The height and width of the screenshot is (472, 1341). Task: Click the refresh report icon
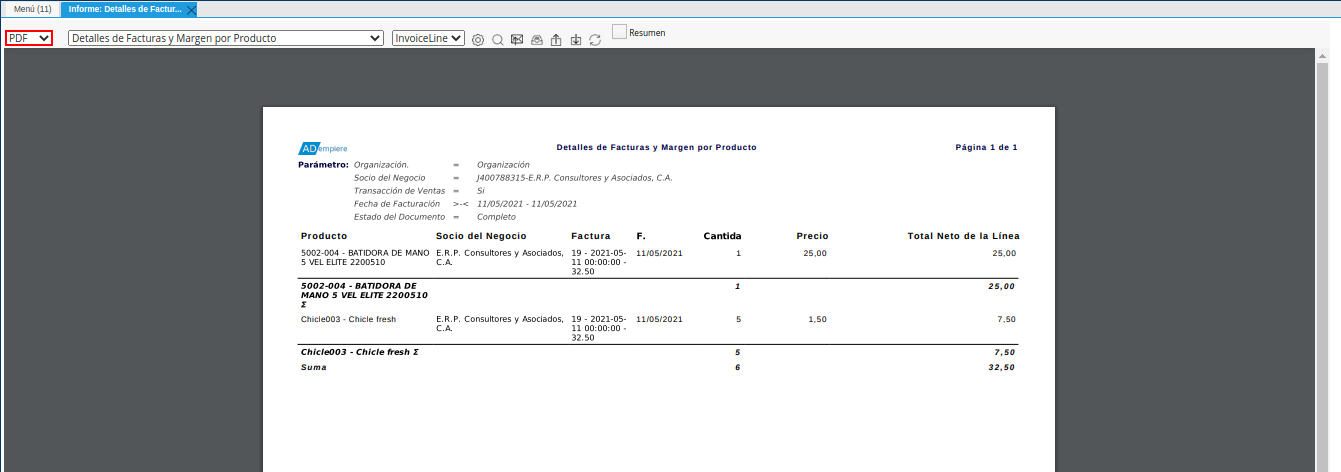(595, 40)
